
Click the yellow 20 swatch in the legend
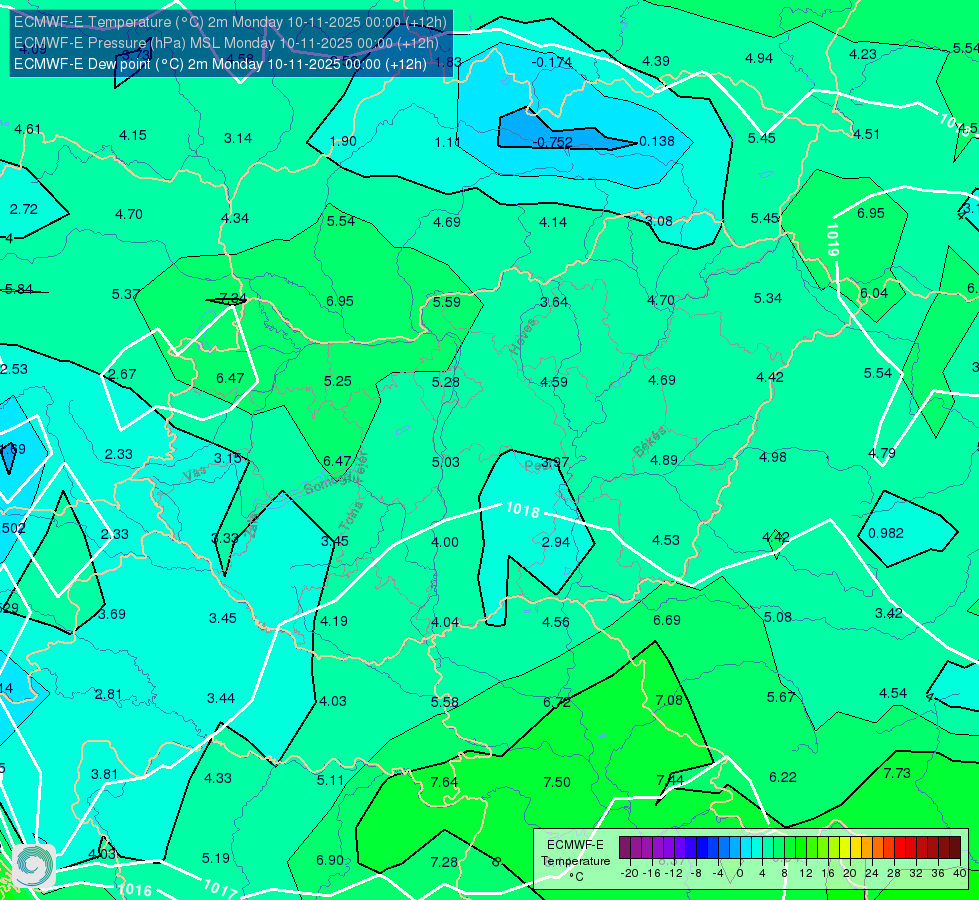[x=845, y=848]
